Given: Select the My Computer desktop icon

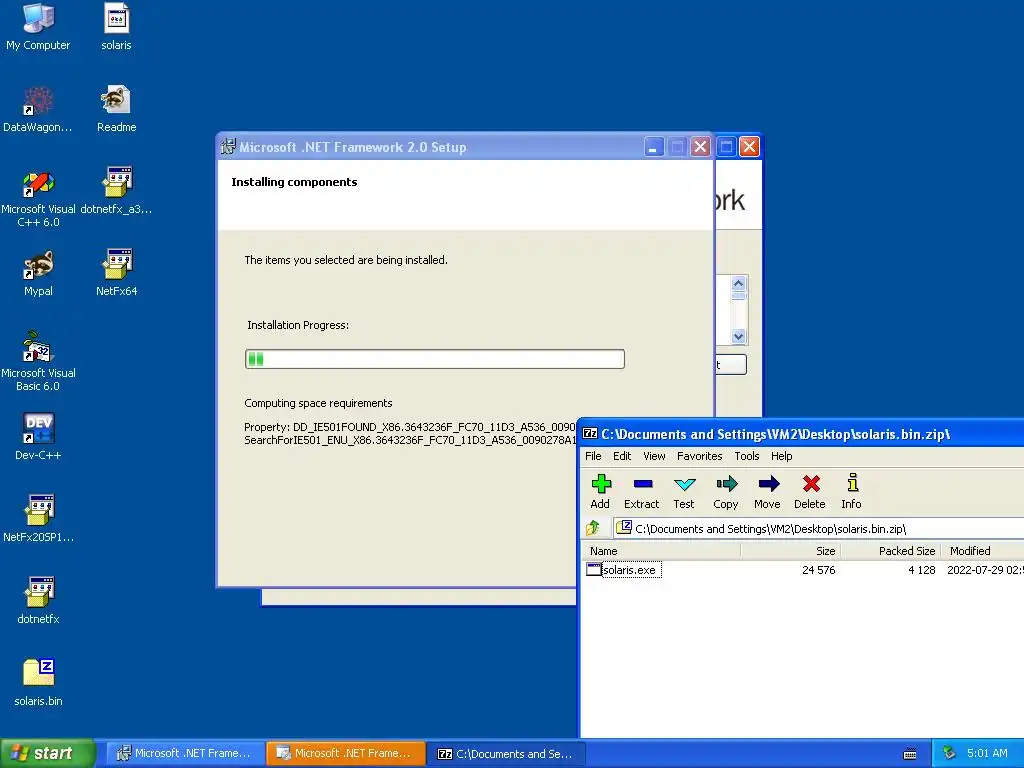Looking at the screenshot, I should (38, 27).
